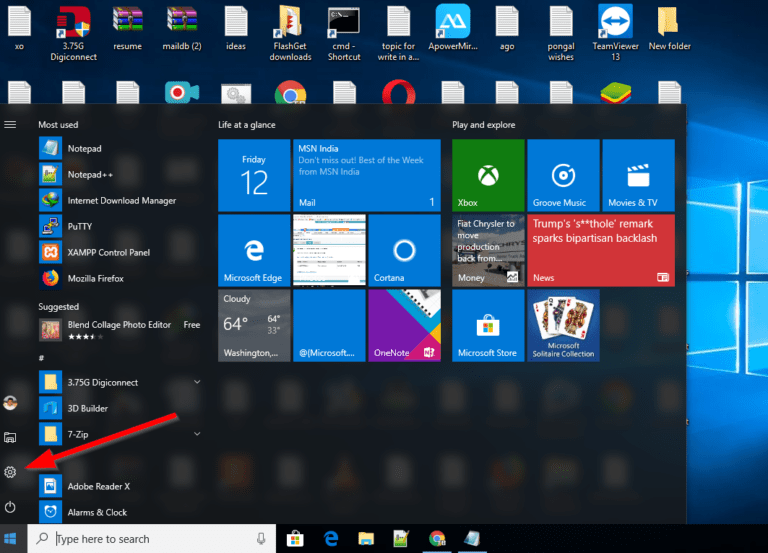Expand the hamburger menu in Start
Viewport: 768px width, 553px height.
[x=10, y=124]
